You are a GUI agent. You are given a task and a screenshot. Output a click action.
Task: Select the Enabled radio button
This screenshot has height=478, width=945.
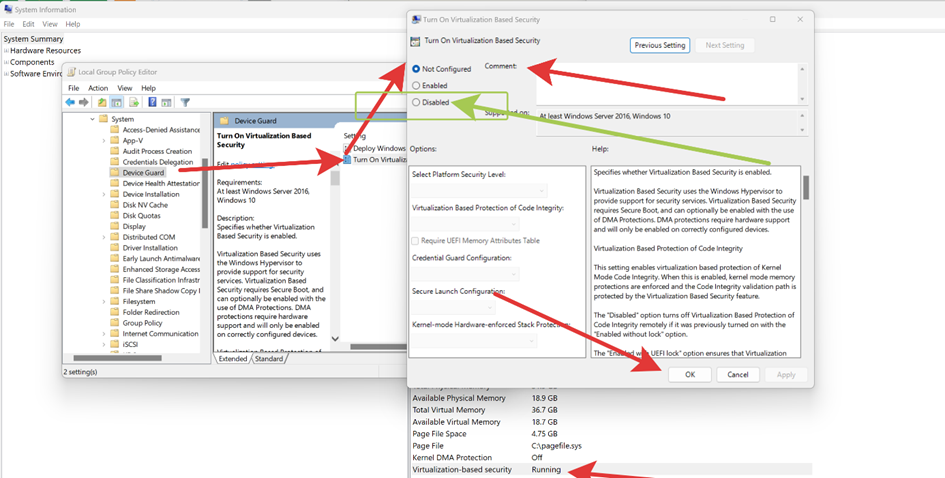pyautogui.click(x=416, y=86)
